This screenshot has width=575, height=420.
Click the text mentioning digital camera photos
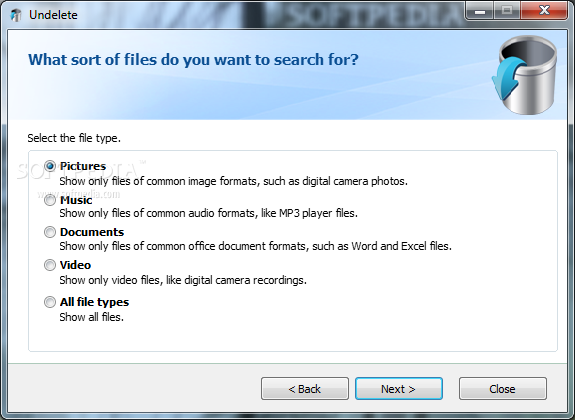click(233, 181)
